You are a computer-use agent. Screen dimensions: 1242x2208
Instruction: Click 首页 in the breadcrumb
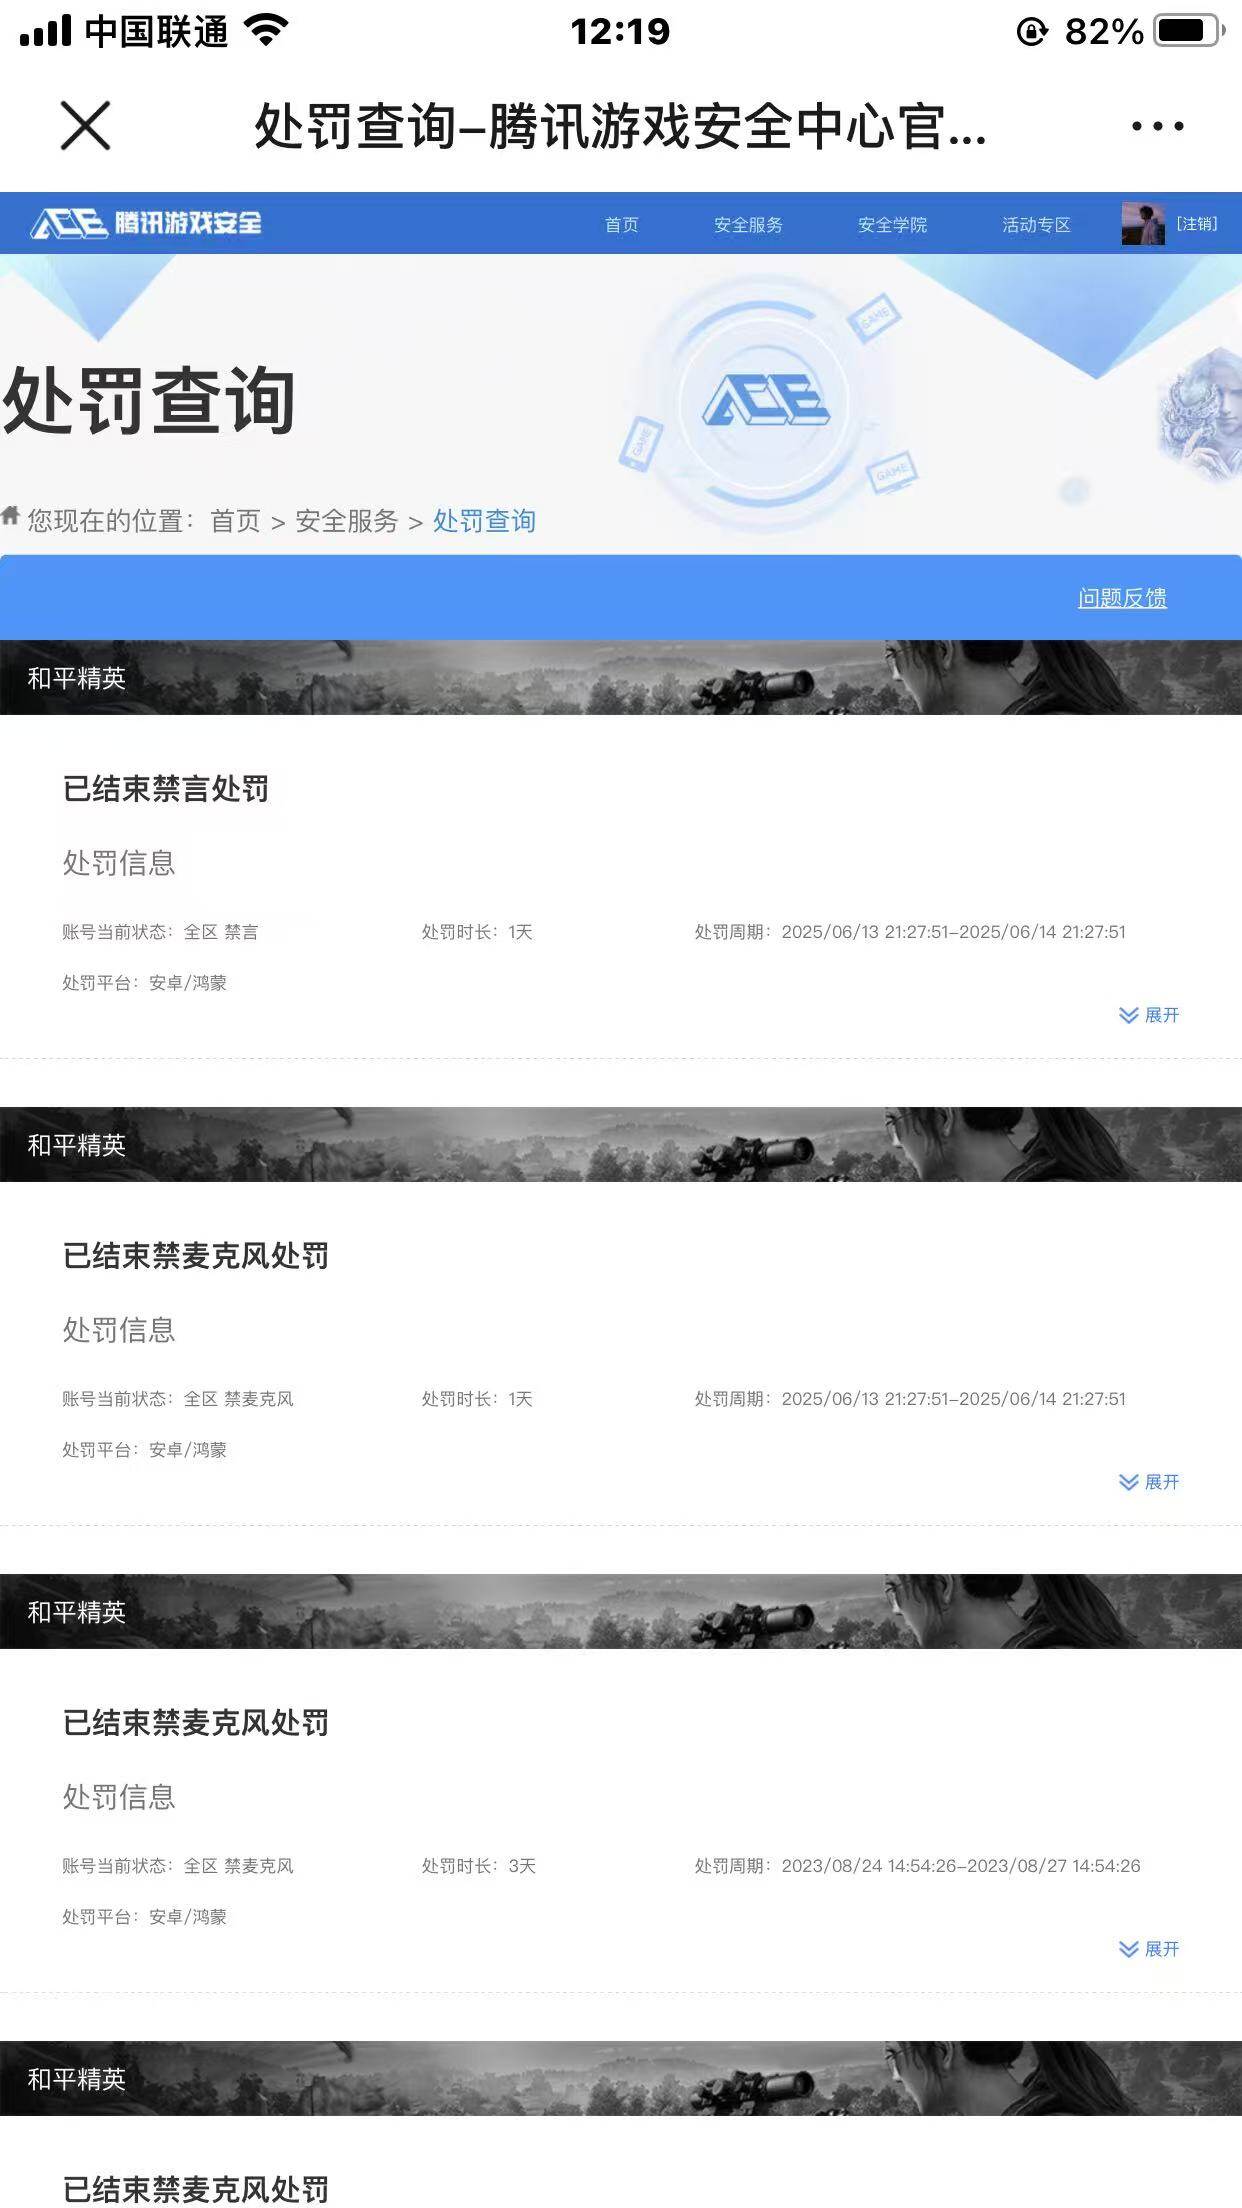tap(235, 521)
